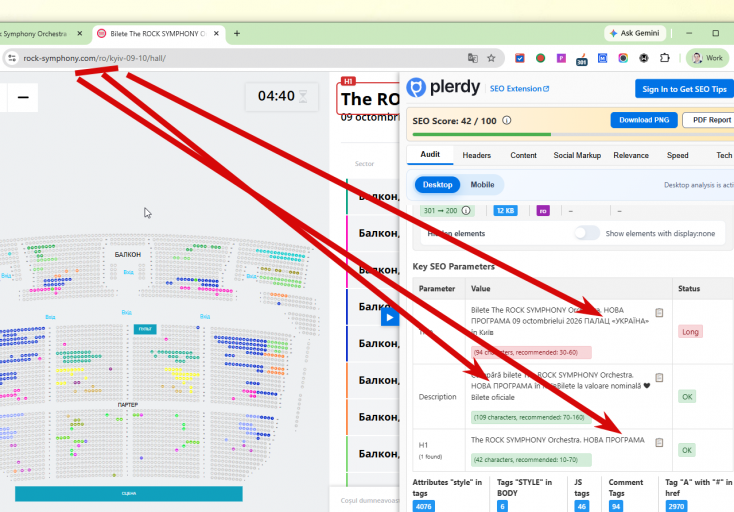Click the PDF Report button
The height and width of the screenshot is (512, 734).
tap(709, 120)
